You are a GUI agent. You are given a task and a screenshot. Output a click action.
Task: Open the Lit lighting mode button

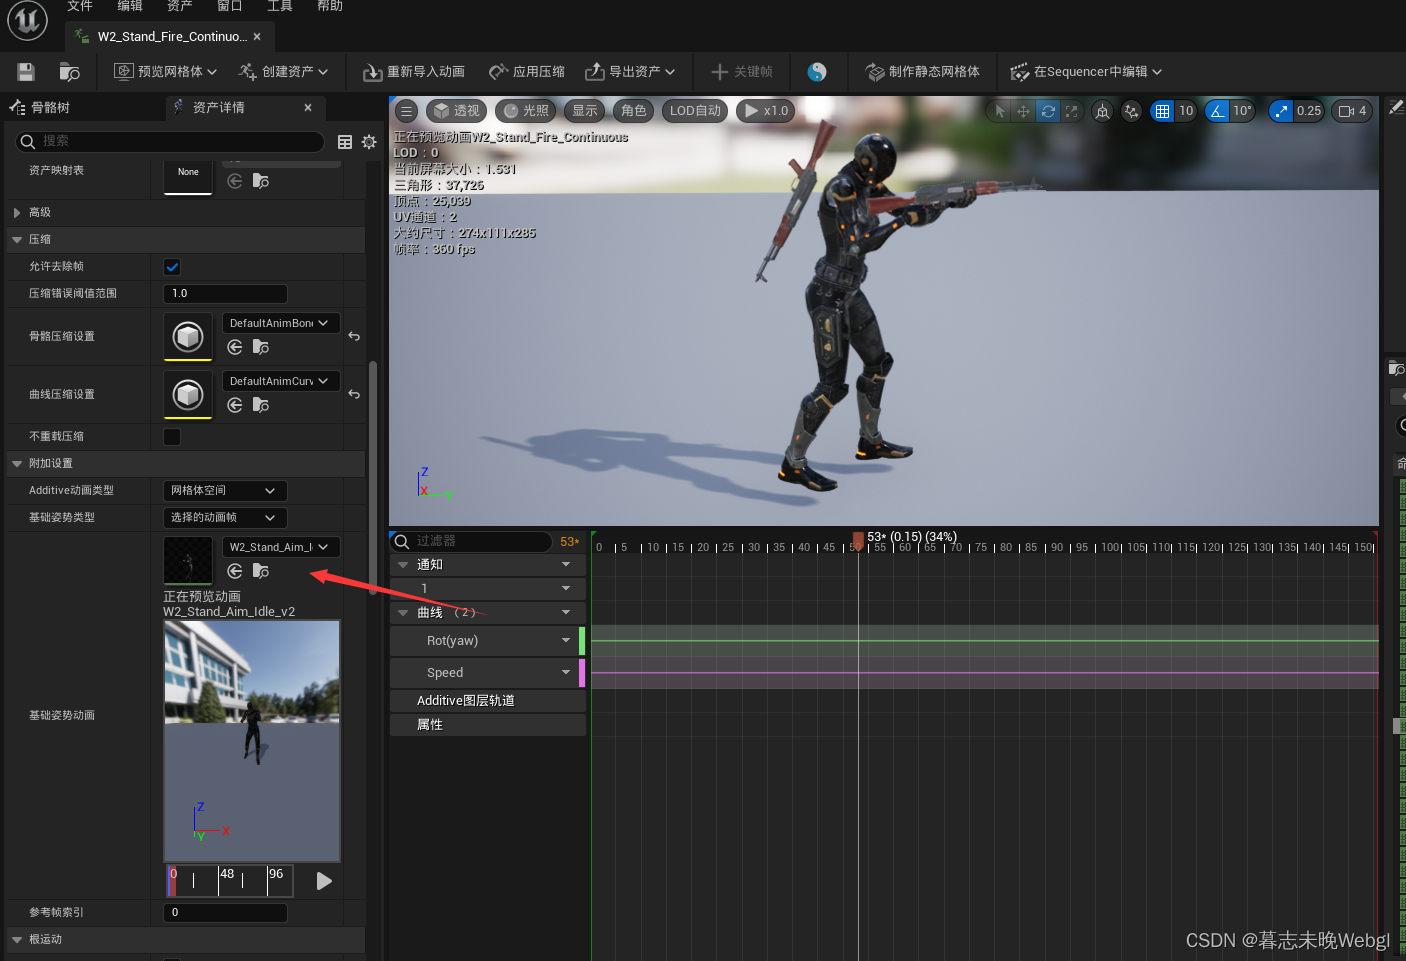pyautogui.click(x=526, y=111)
